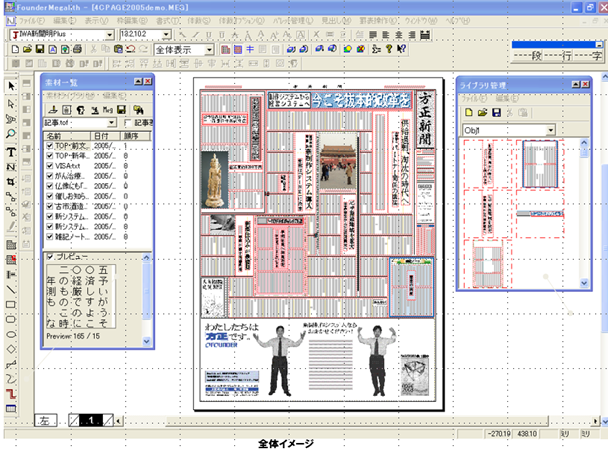Viewport: 608px width, 449px height.
Task: Click the save icon in main toolbar
Action: click(40, 49)
